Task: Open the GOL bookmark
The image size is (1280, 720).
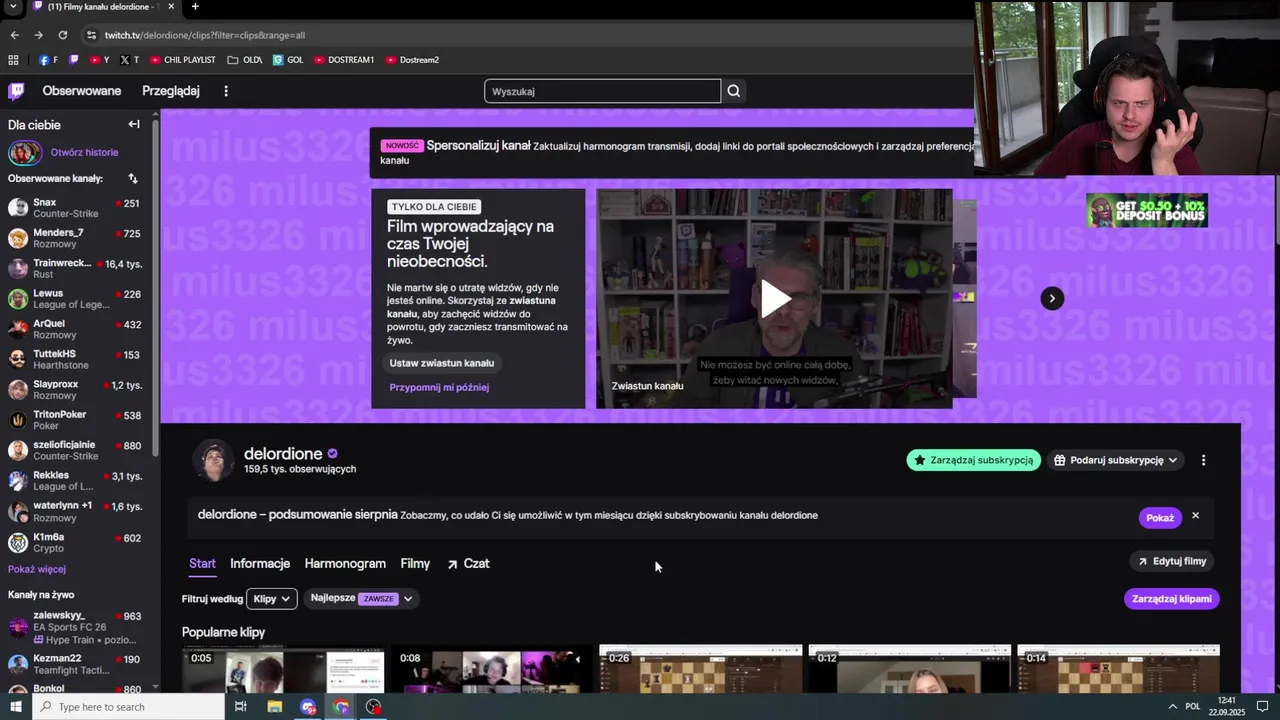Action: 288,60
